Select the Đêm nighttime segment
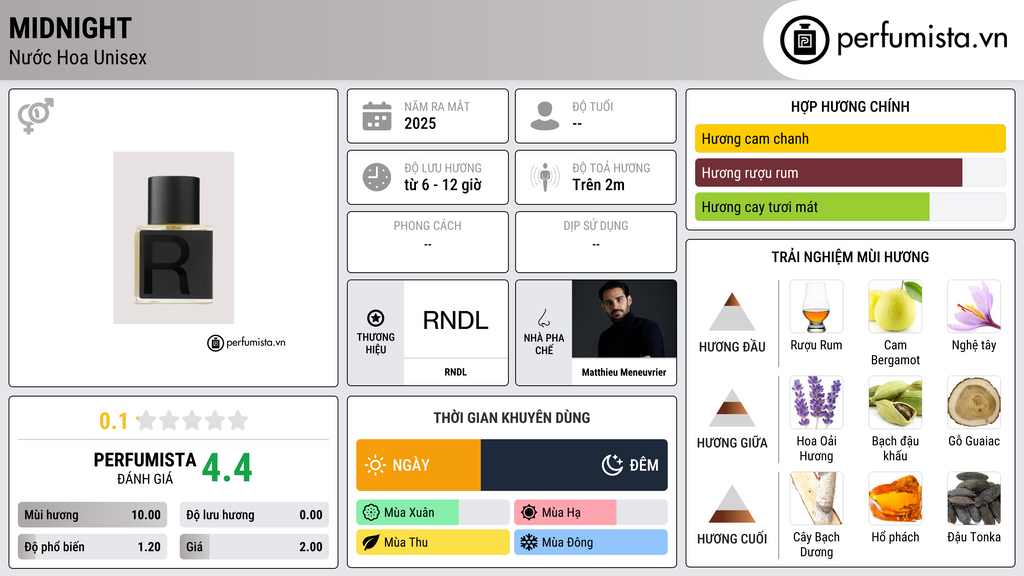The width and height of the screenshot is (1024, 576). point(574,465)
